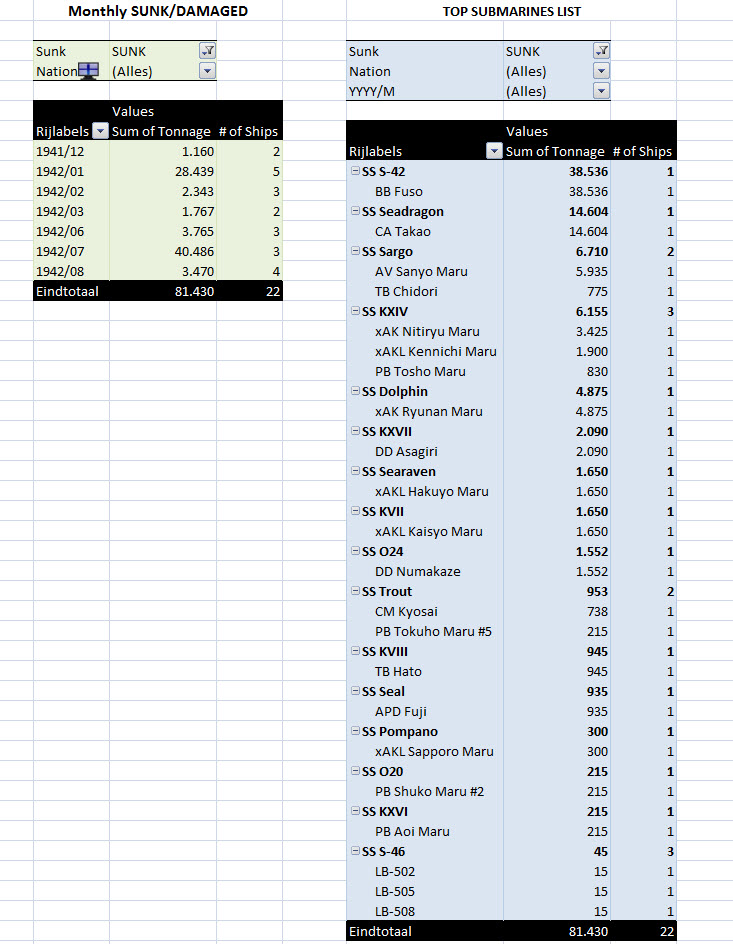This screenshot has width=733, height=944.
Task: Collapse the SS Dolphin group
Action: [356, 391]
